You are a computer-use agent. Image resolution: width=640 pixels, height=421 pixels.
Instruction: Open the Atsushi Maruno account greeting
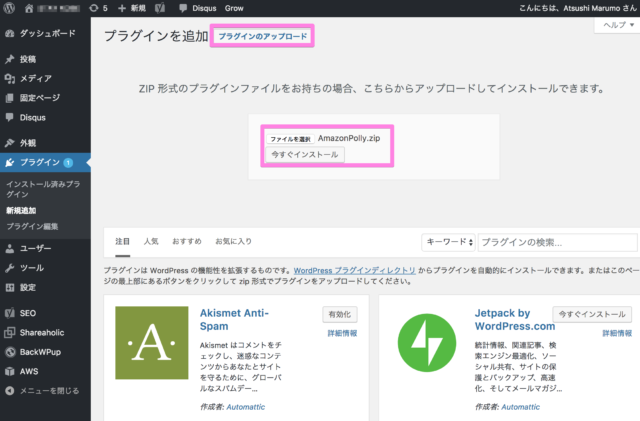click(x=578, y=8)
